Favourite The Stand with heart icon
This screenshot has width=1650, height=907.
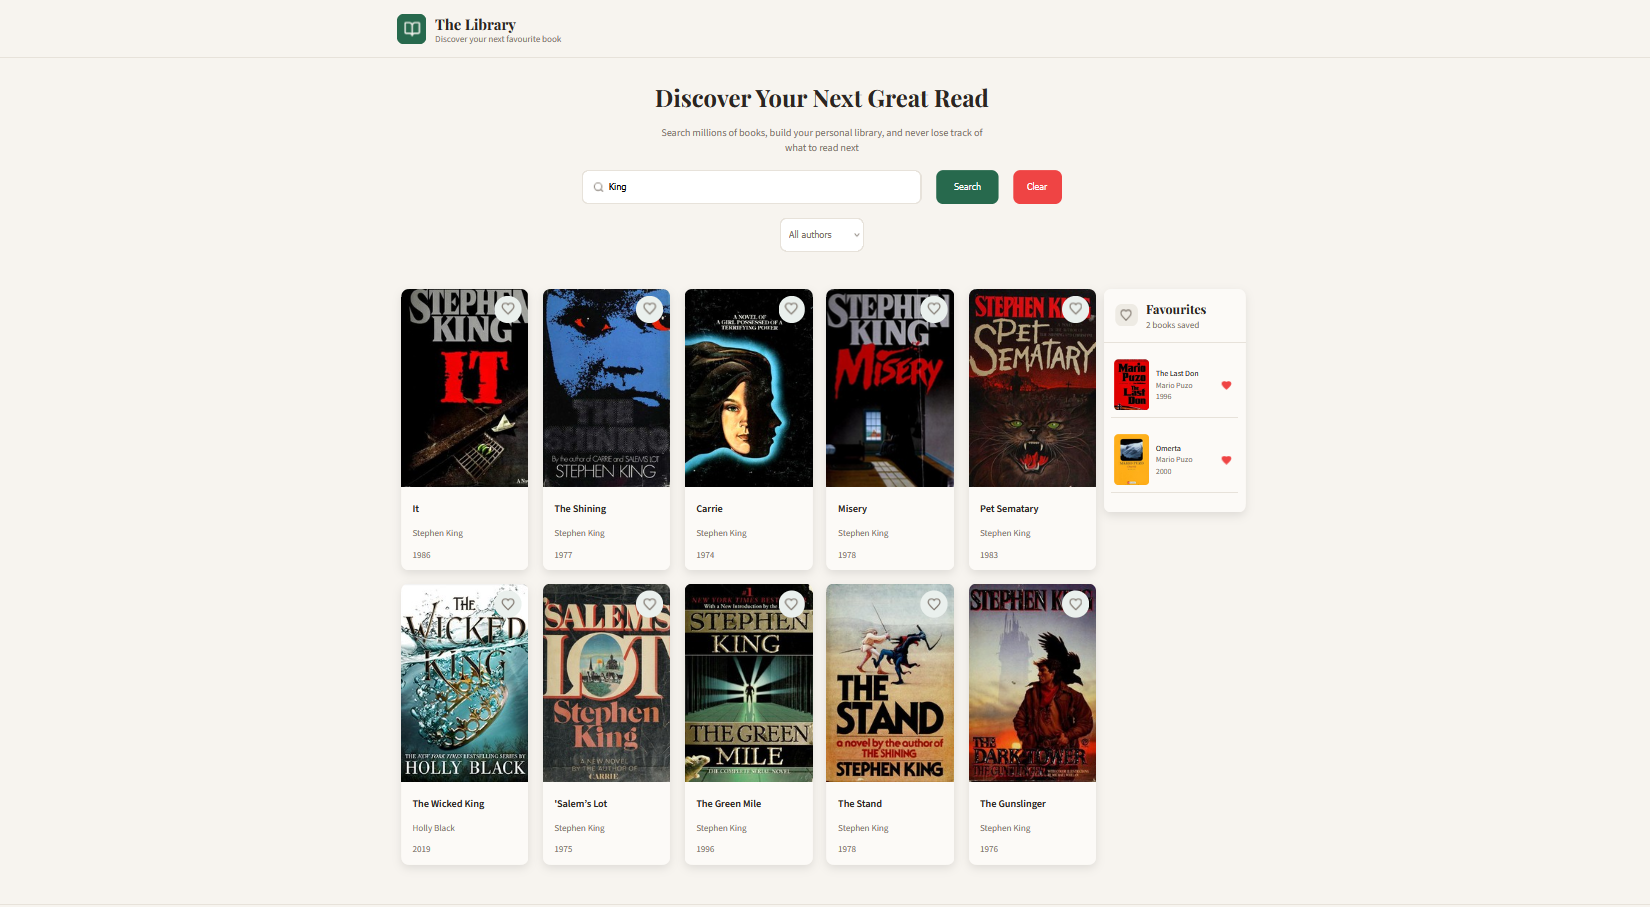[934, 604]
